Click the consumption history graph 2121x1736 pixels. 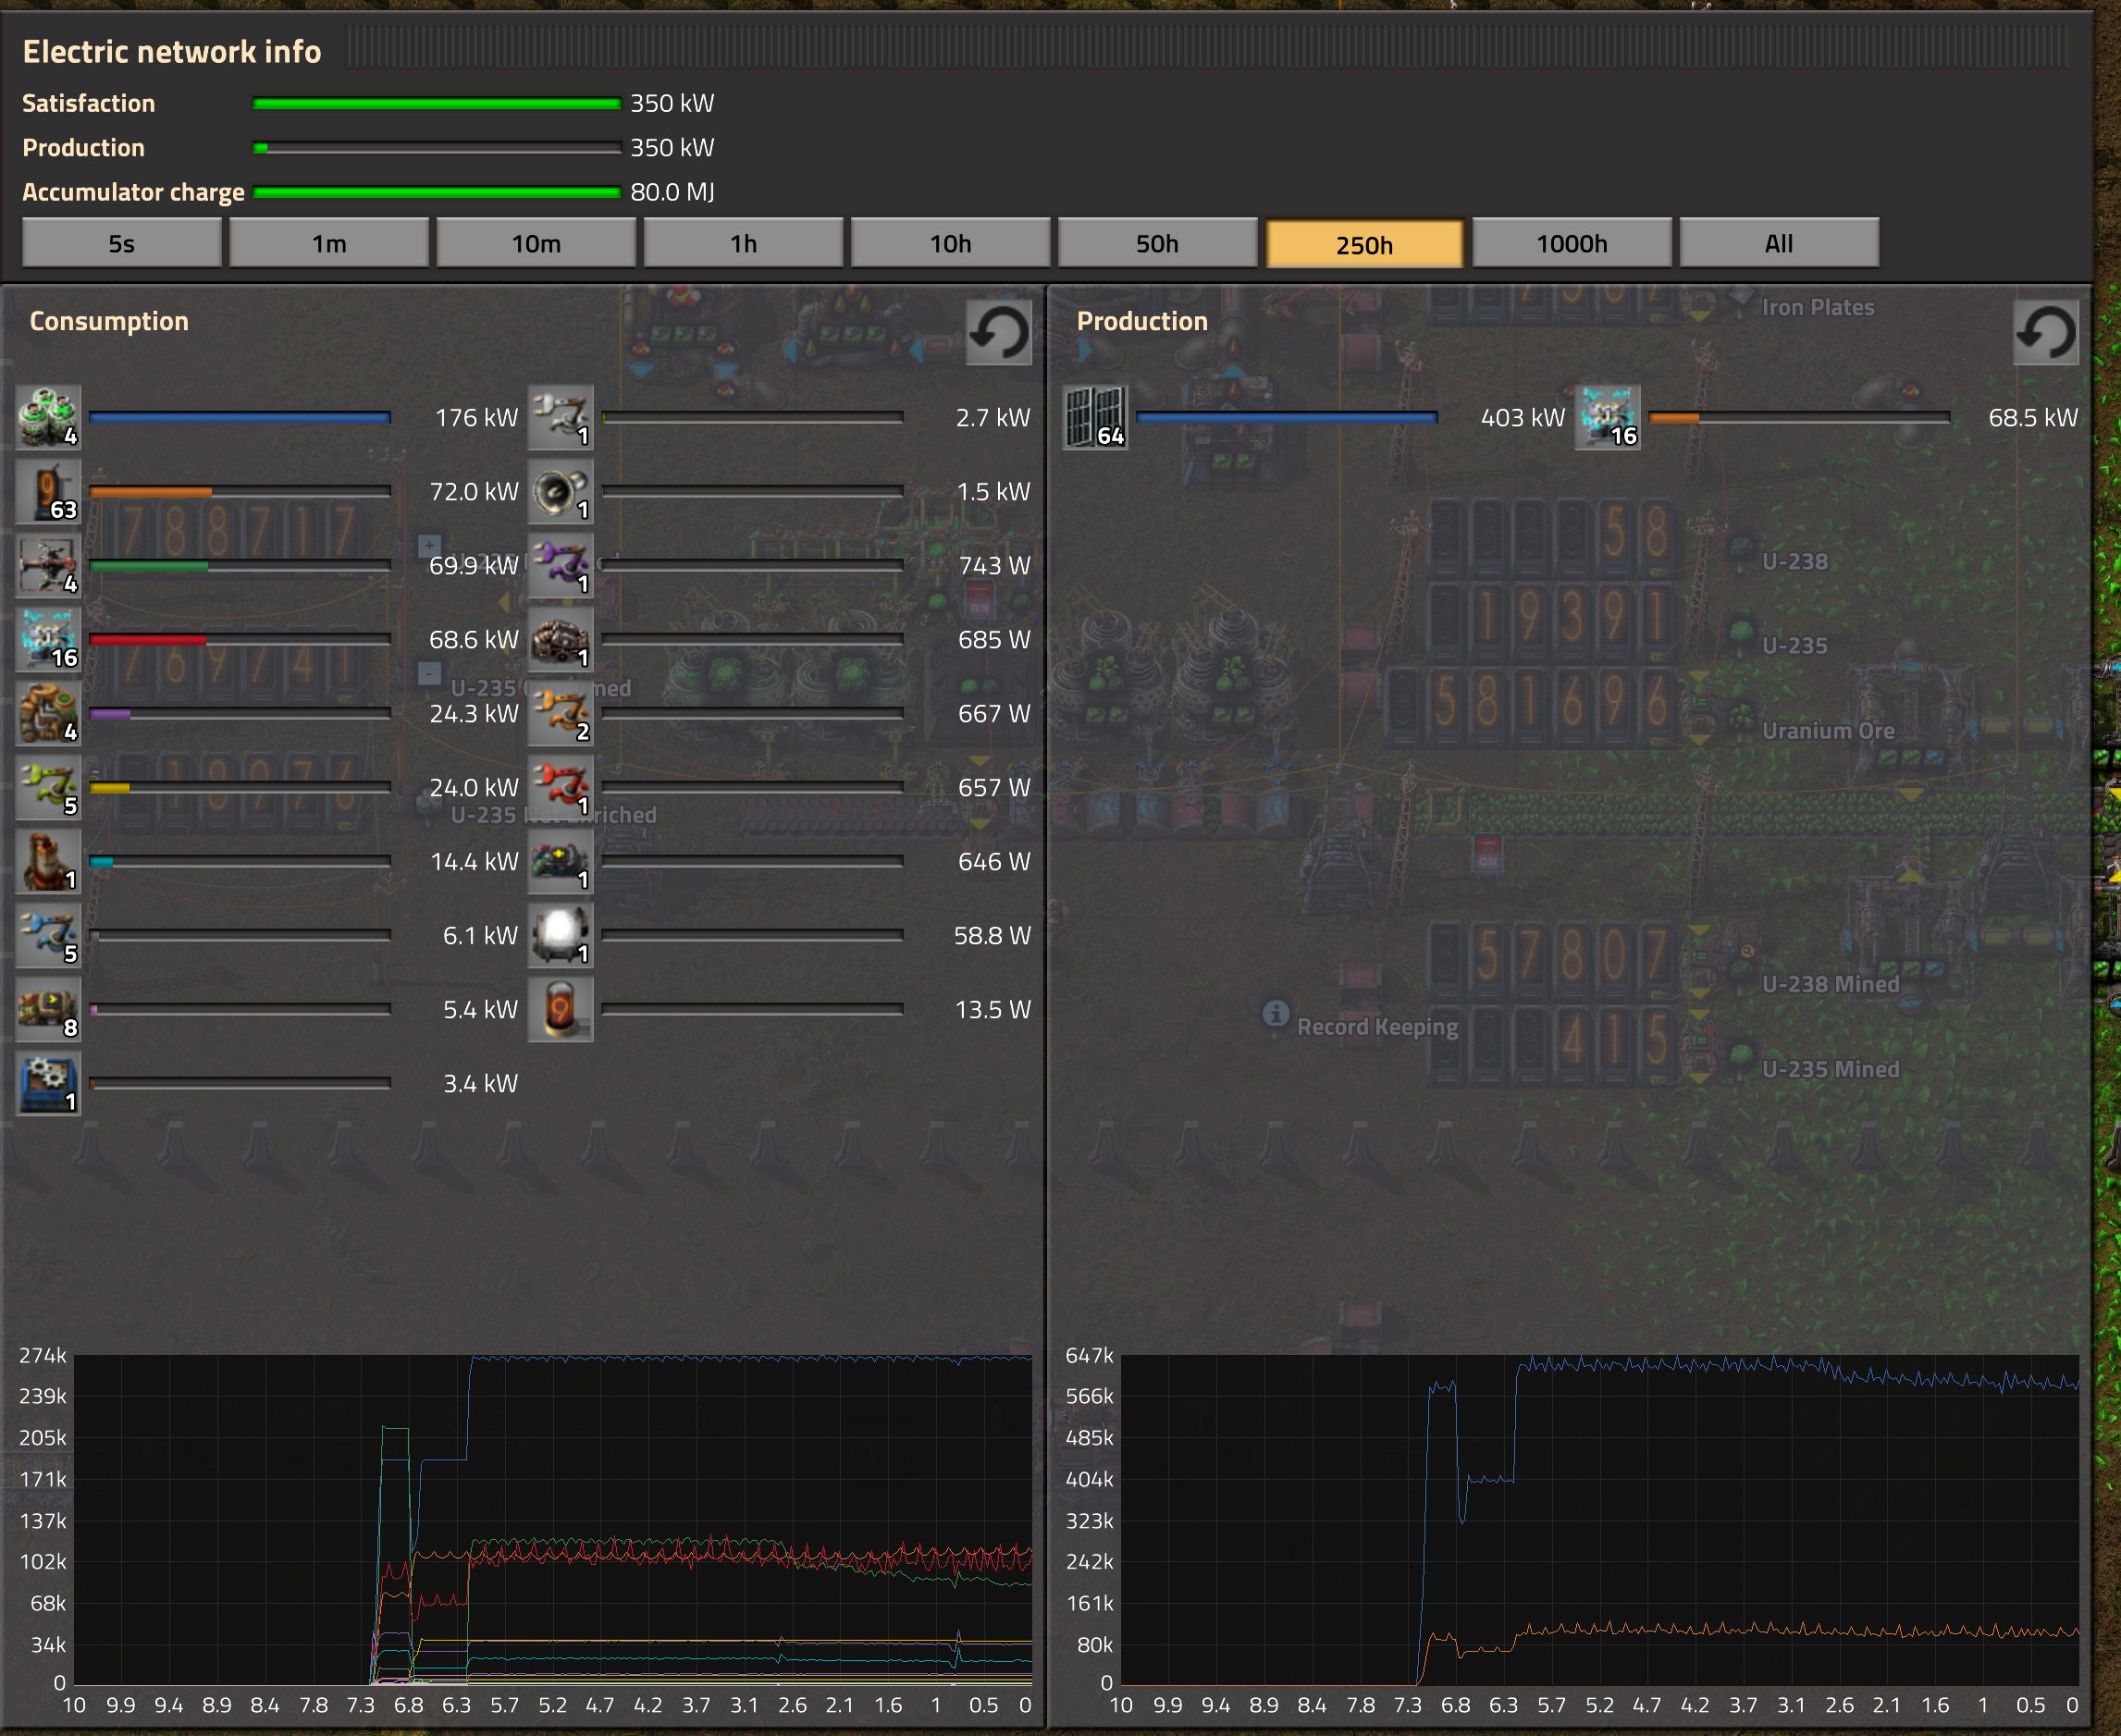553,1520
